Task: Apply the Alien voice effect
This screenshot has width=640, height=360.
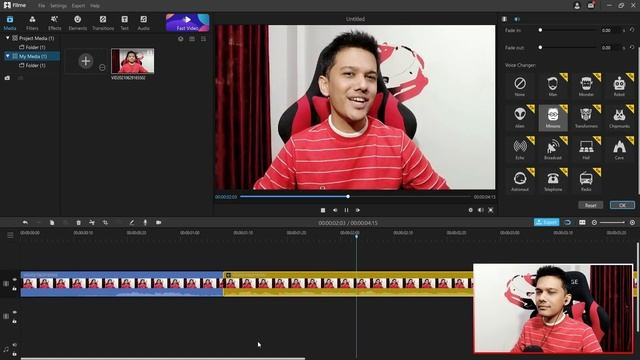Action: pyautogui.click(x=520, y=117)
